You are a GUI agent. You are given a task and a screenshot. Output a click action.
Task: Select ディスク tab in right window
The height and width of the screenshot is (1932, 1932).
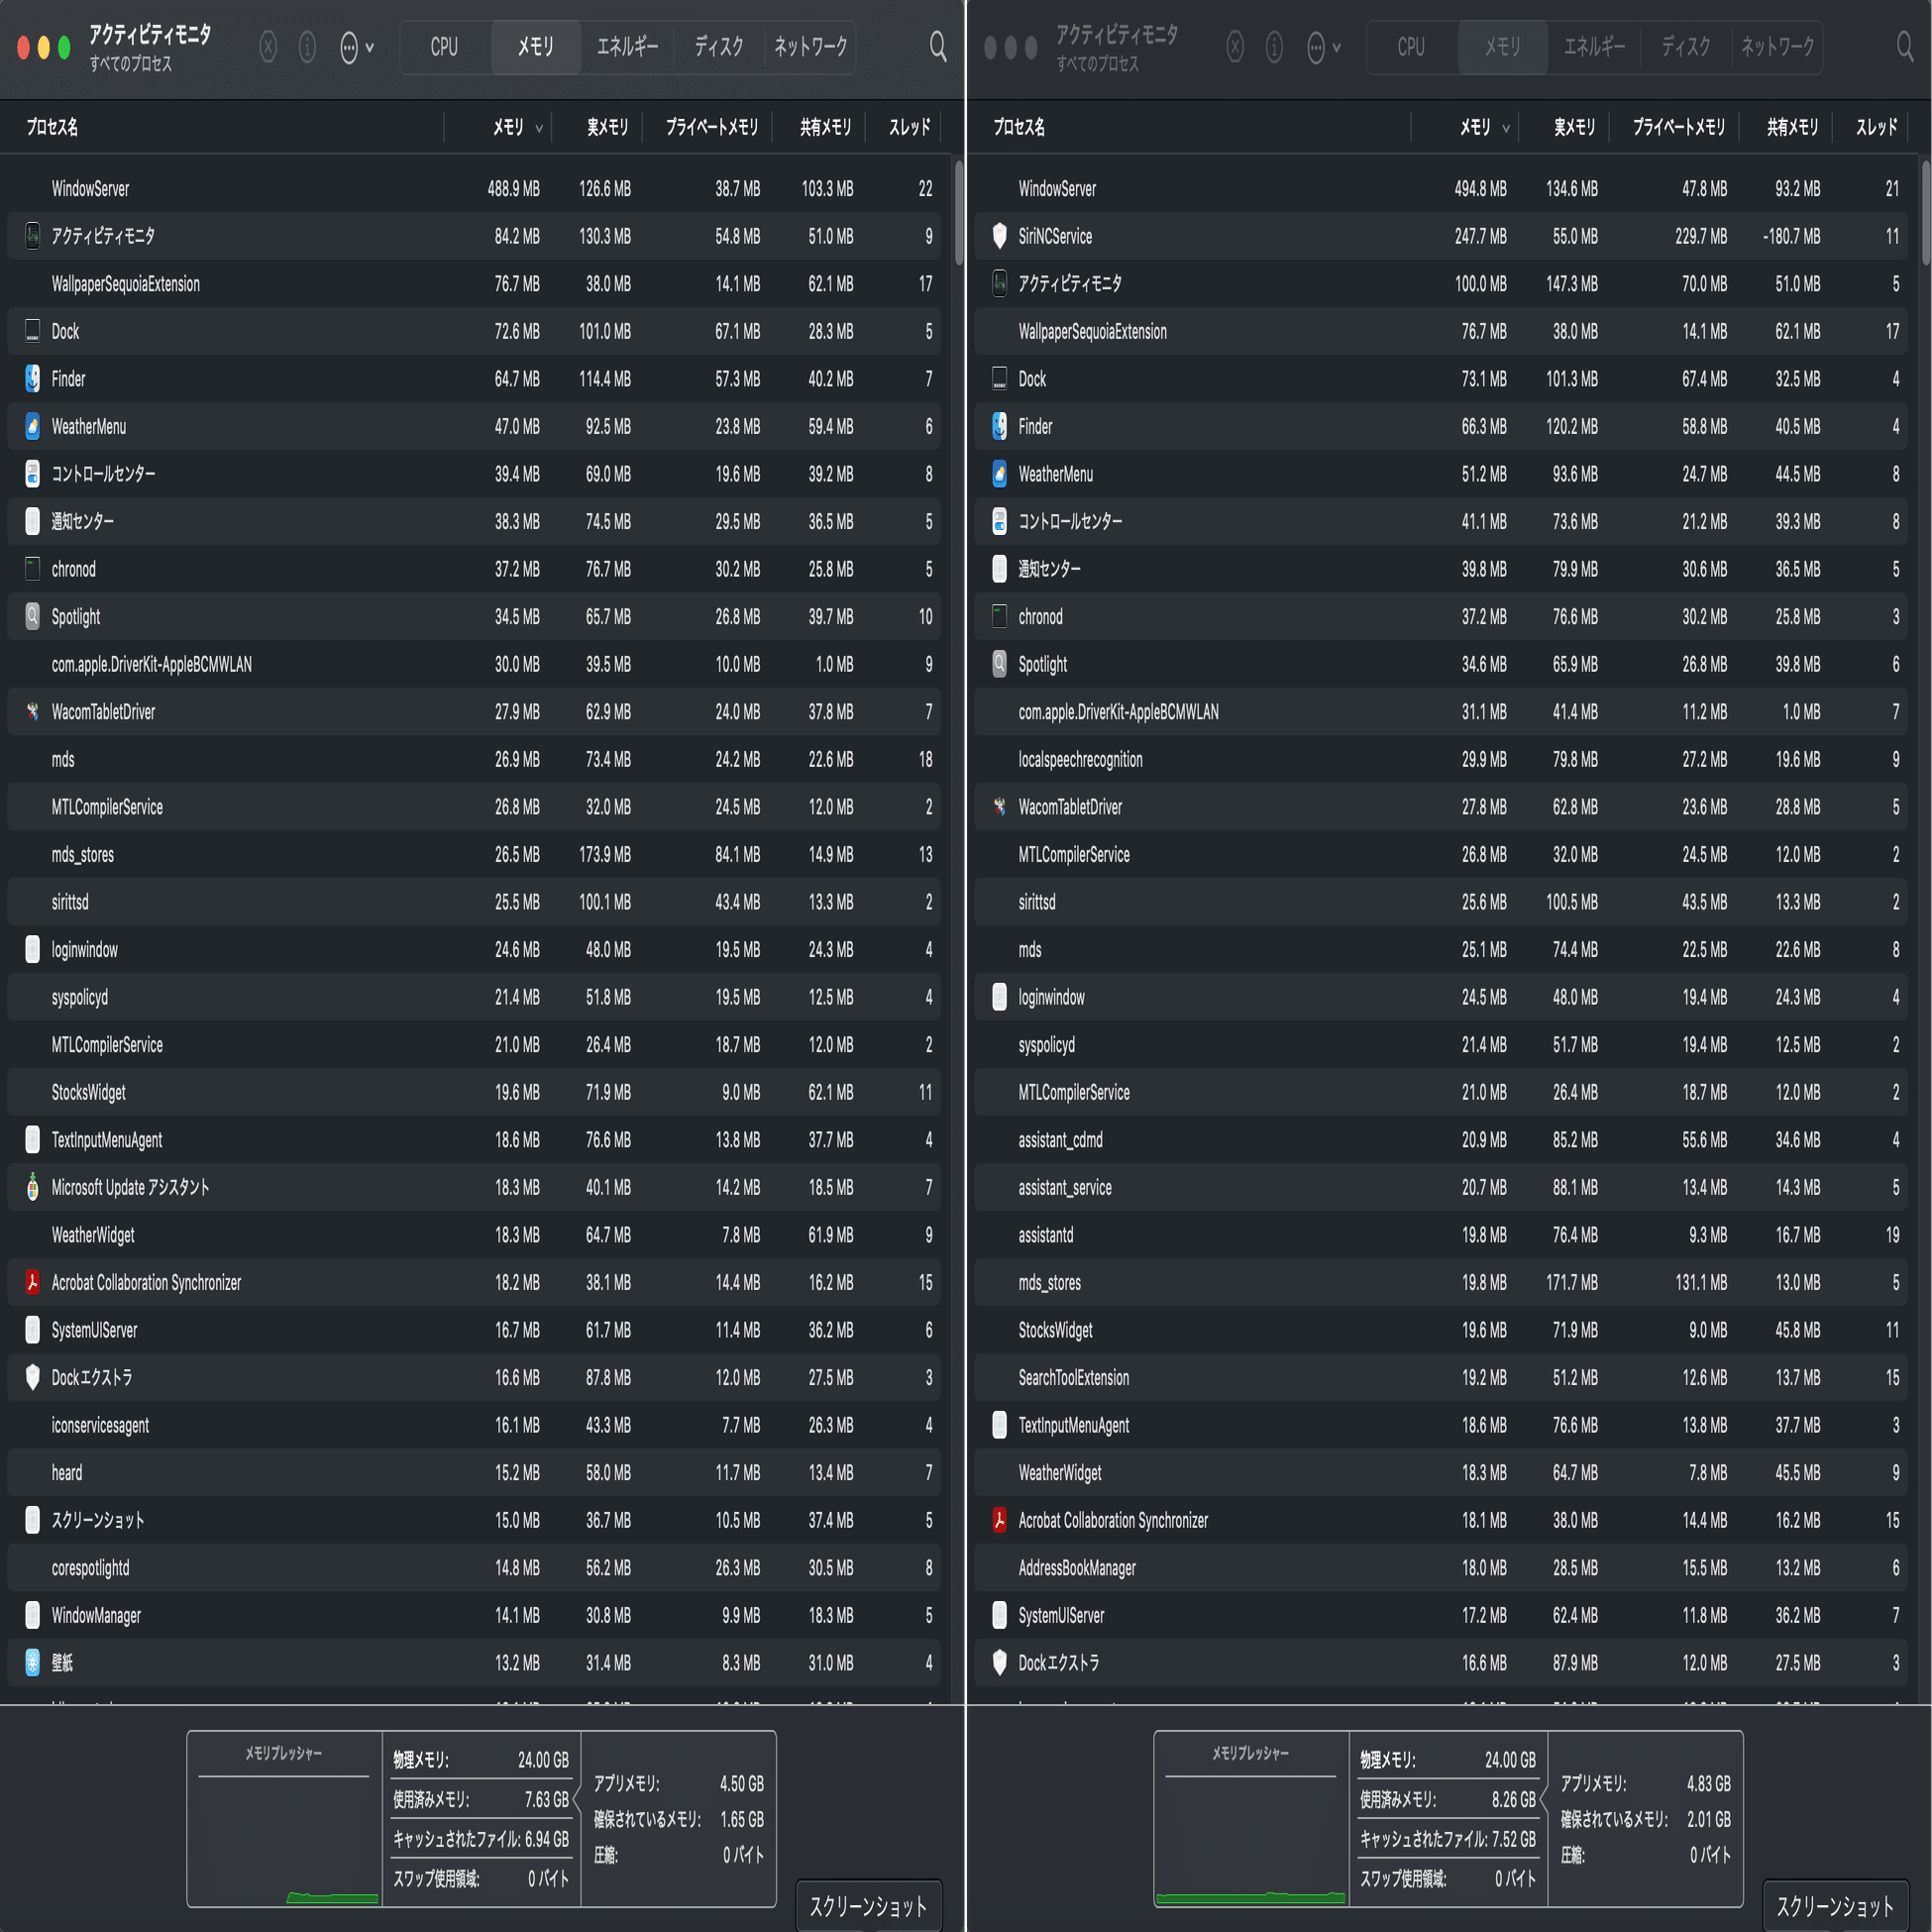click(1685, 47)
